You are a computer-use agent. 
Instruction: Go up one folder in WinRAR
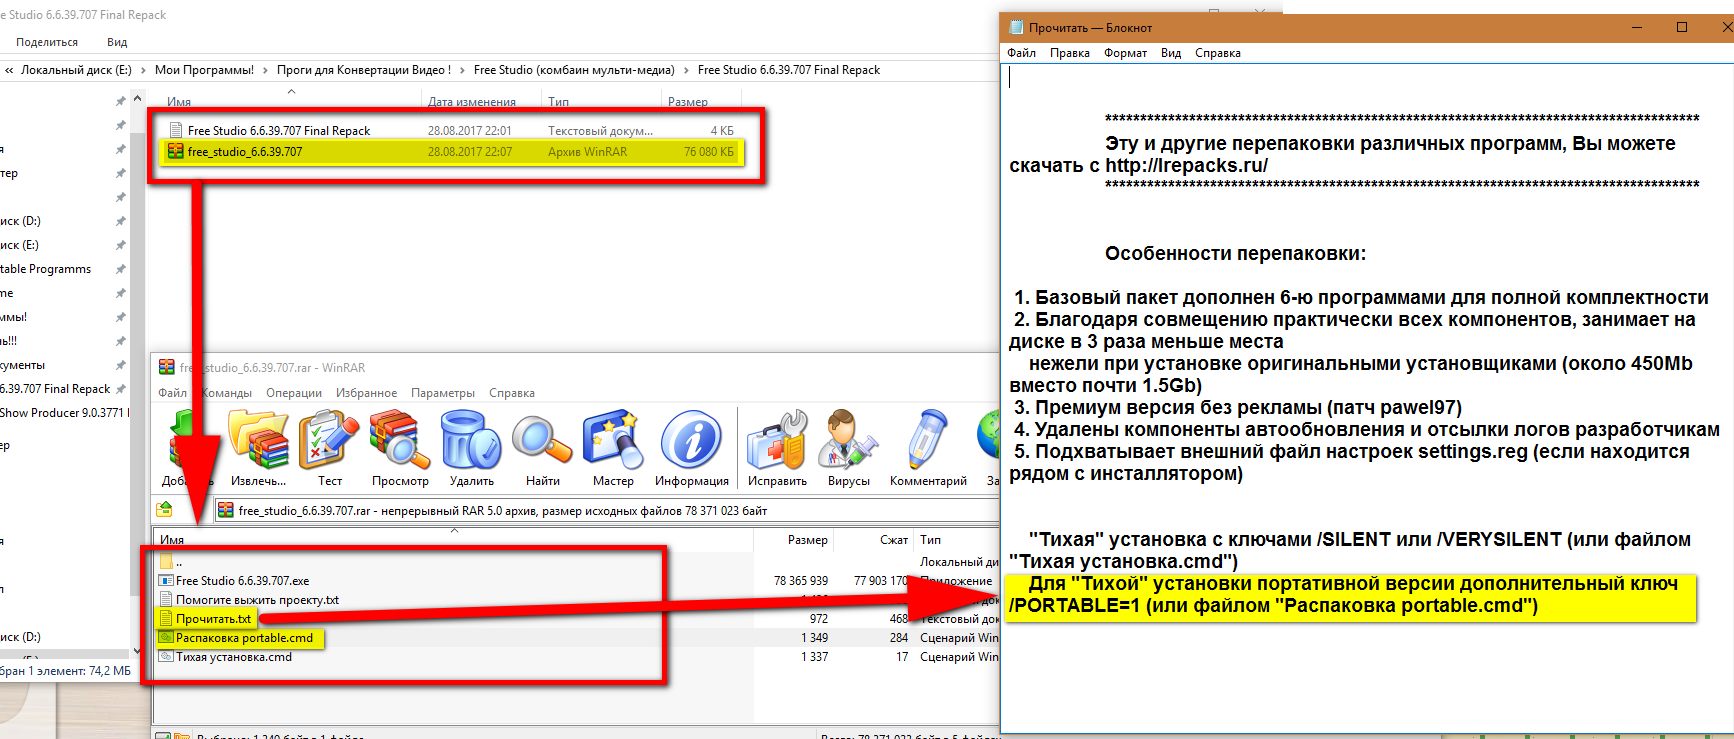[165, 510]
